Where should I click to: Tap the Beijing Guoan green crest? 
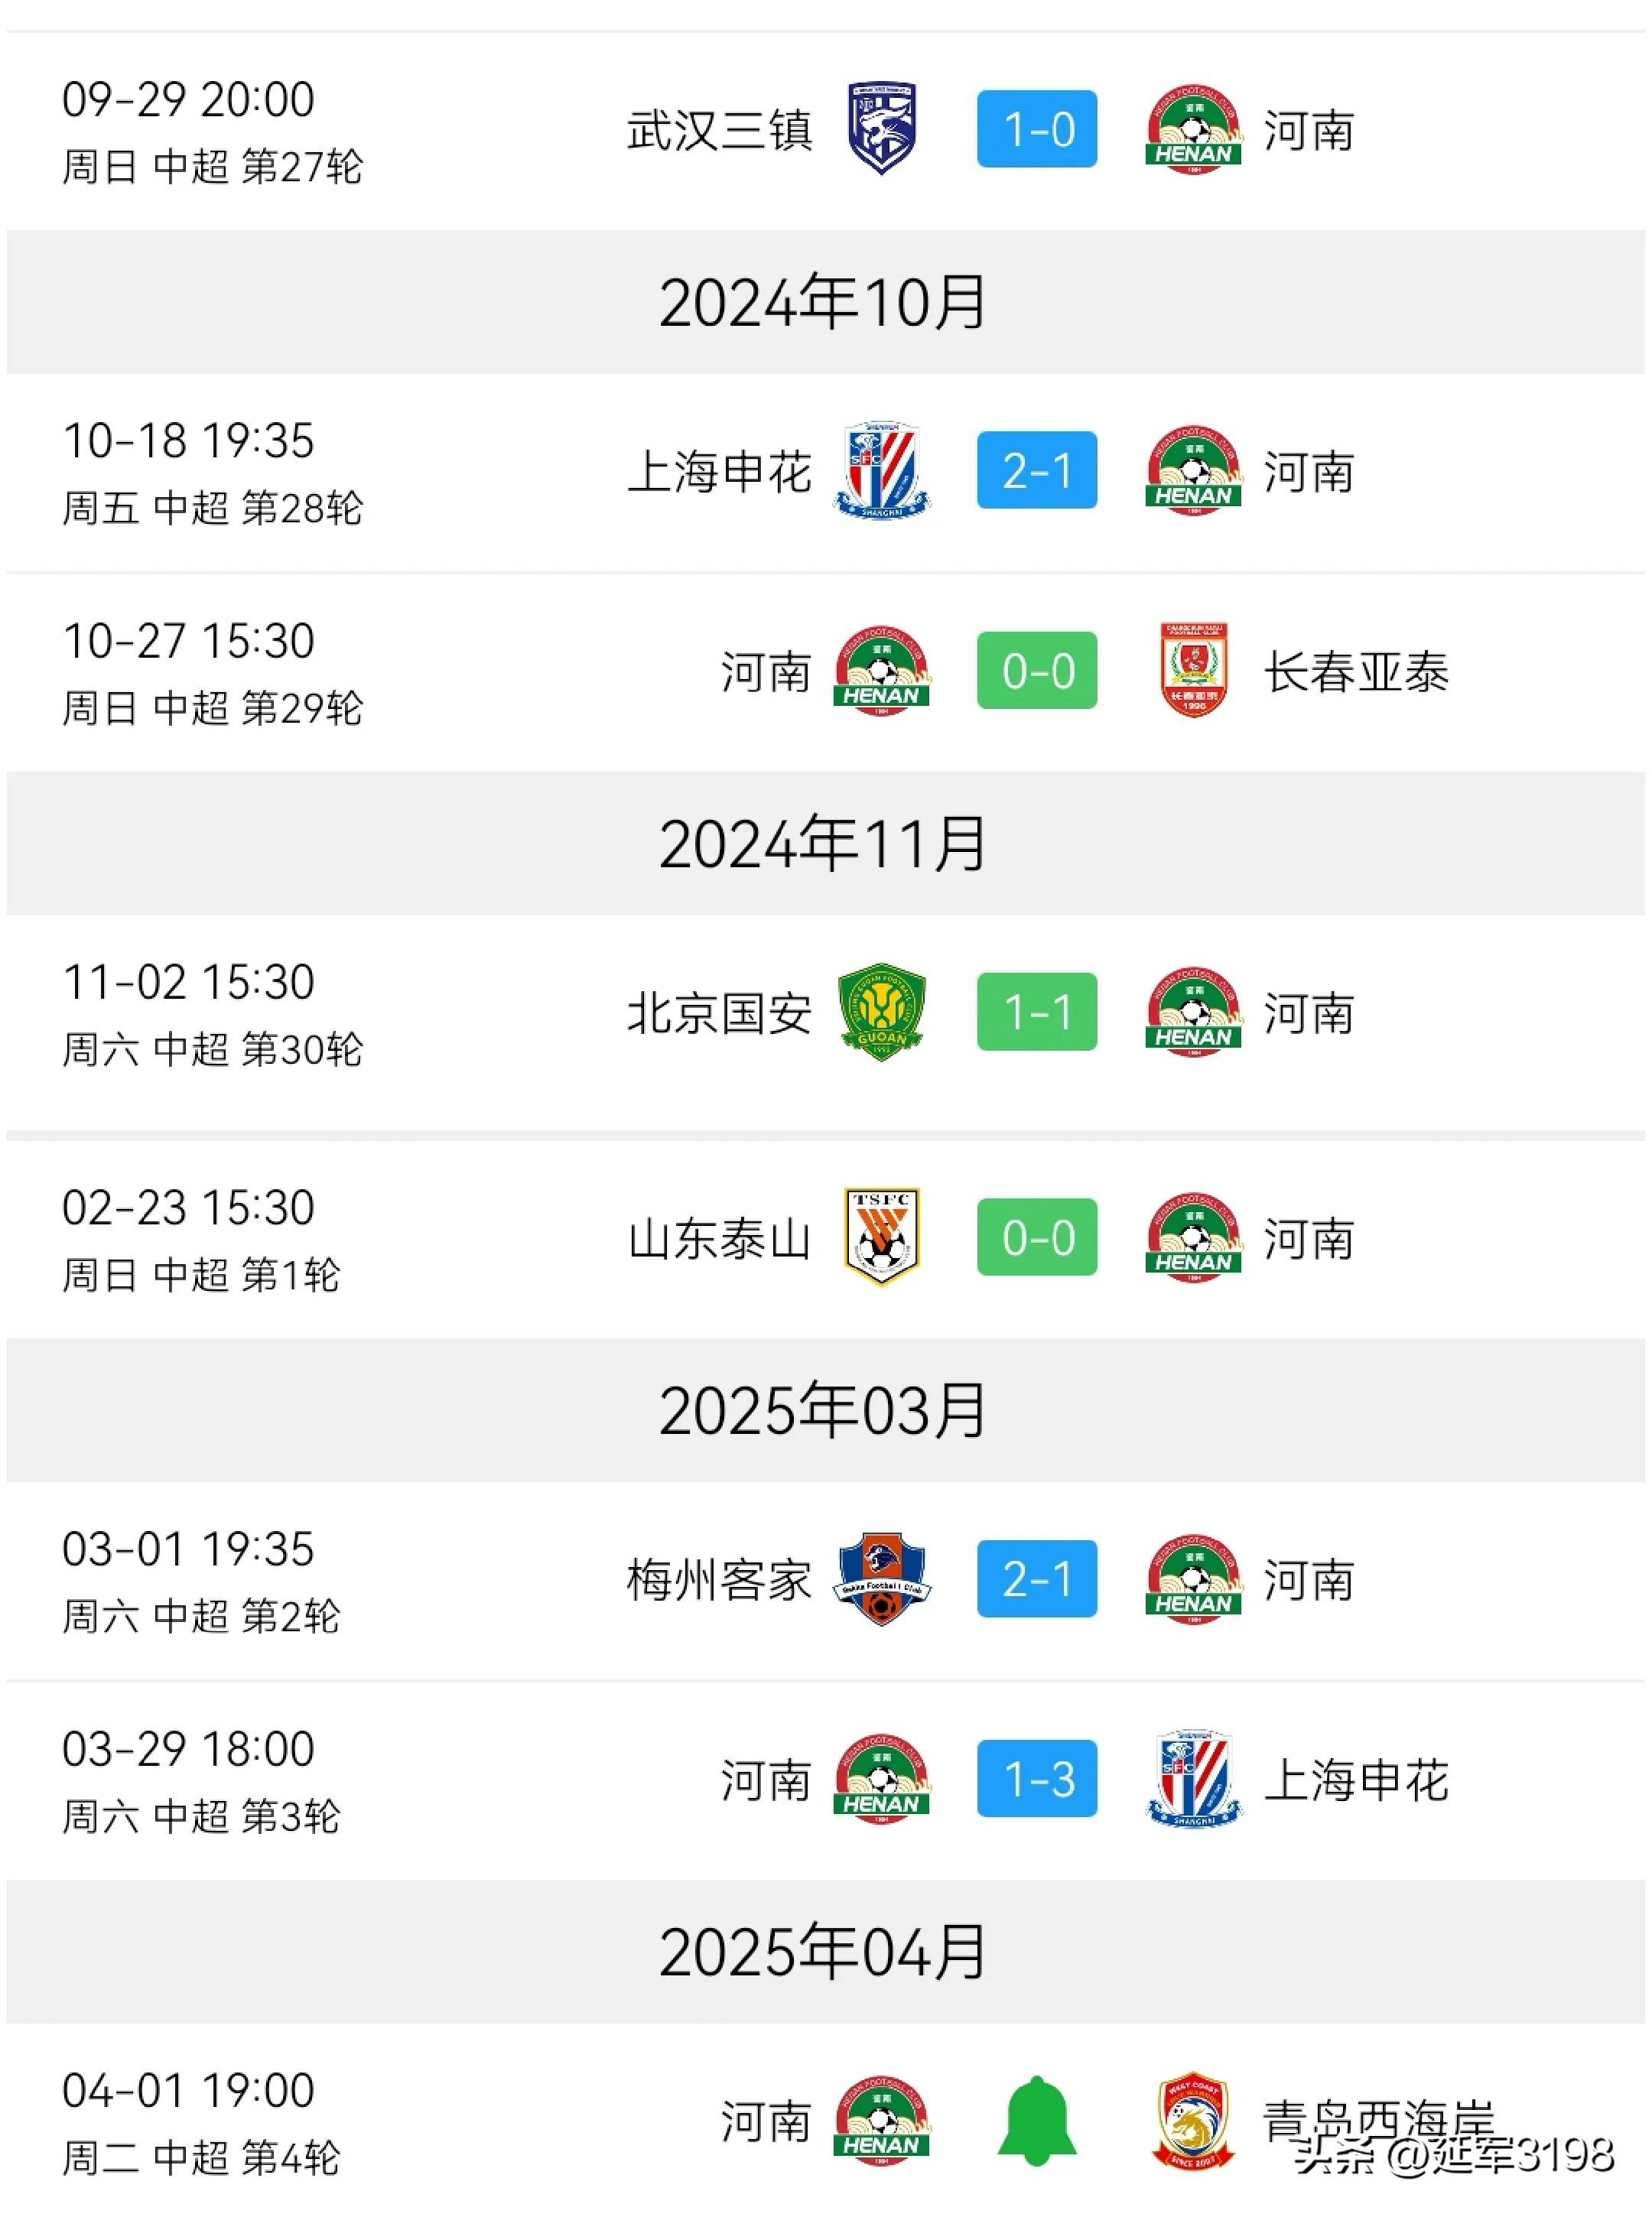click(x=881, y=1012)
